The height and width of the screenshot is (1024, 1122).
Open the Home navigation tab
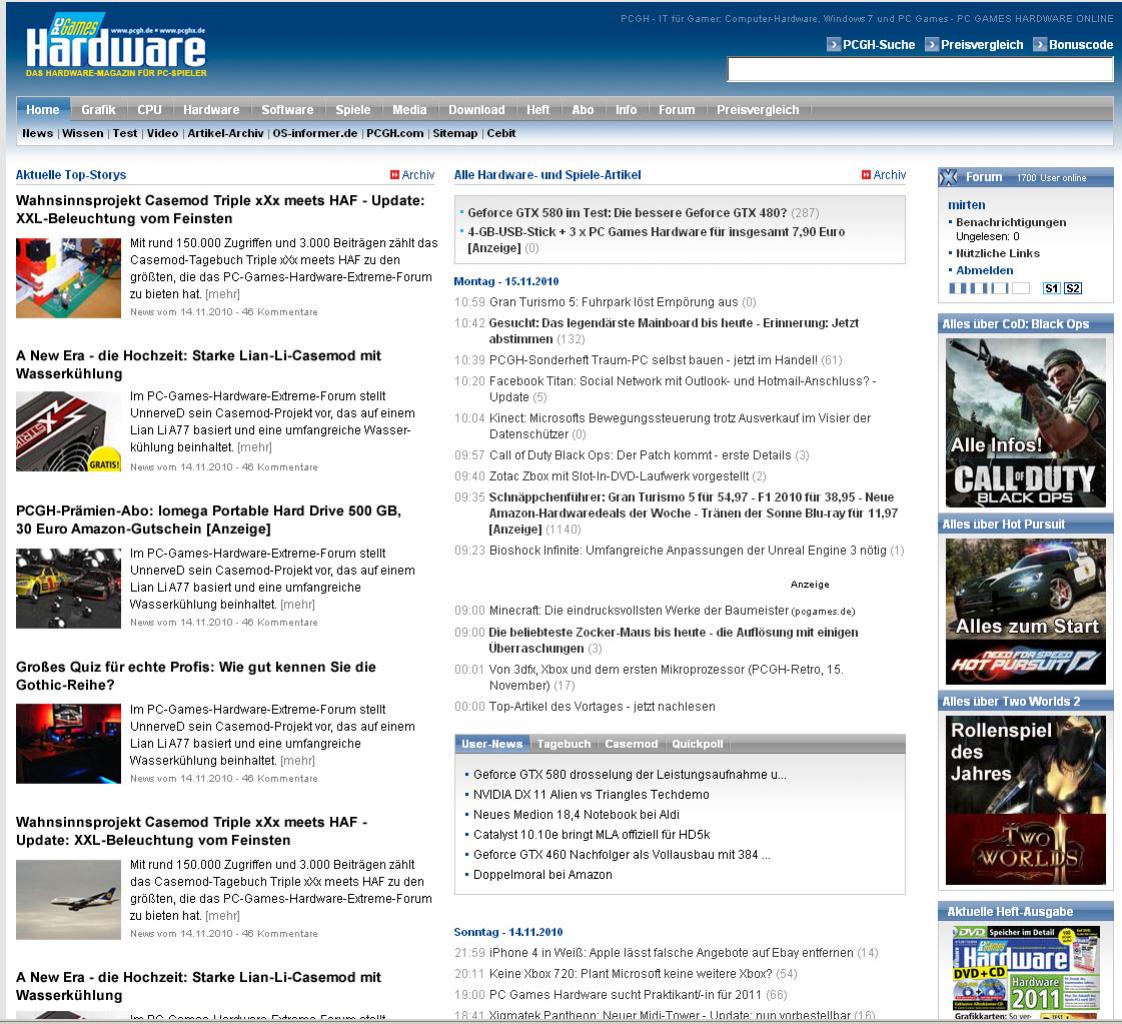(43, 109)
